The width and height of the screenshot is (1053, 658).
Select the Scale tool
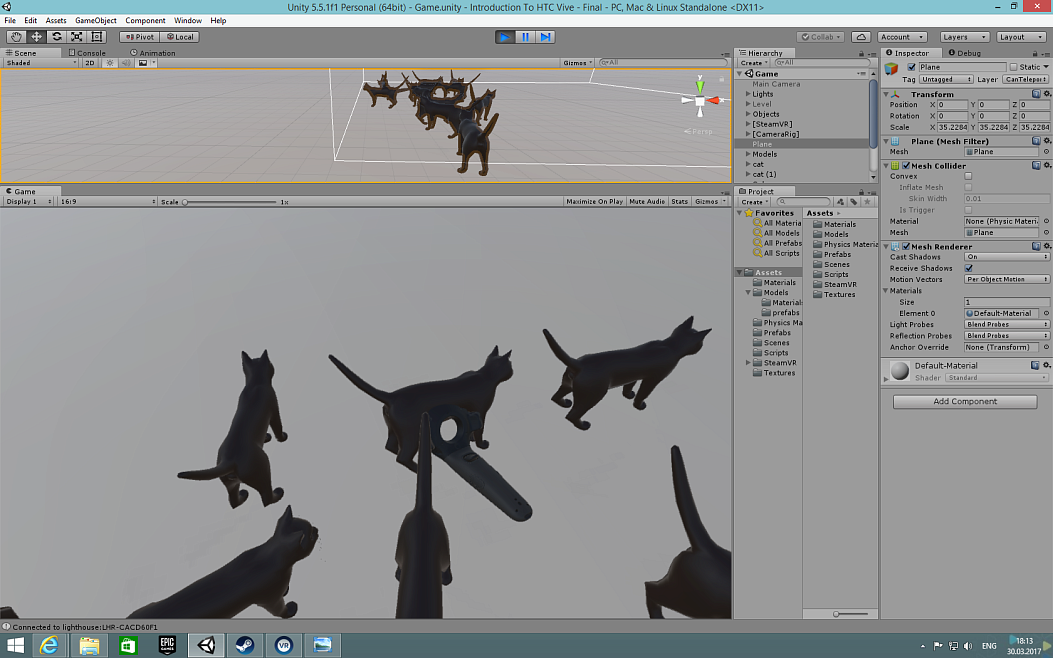coord(76,37)
